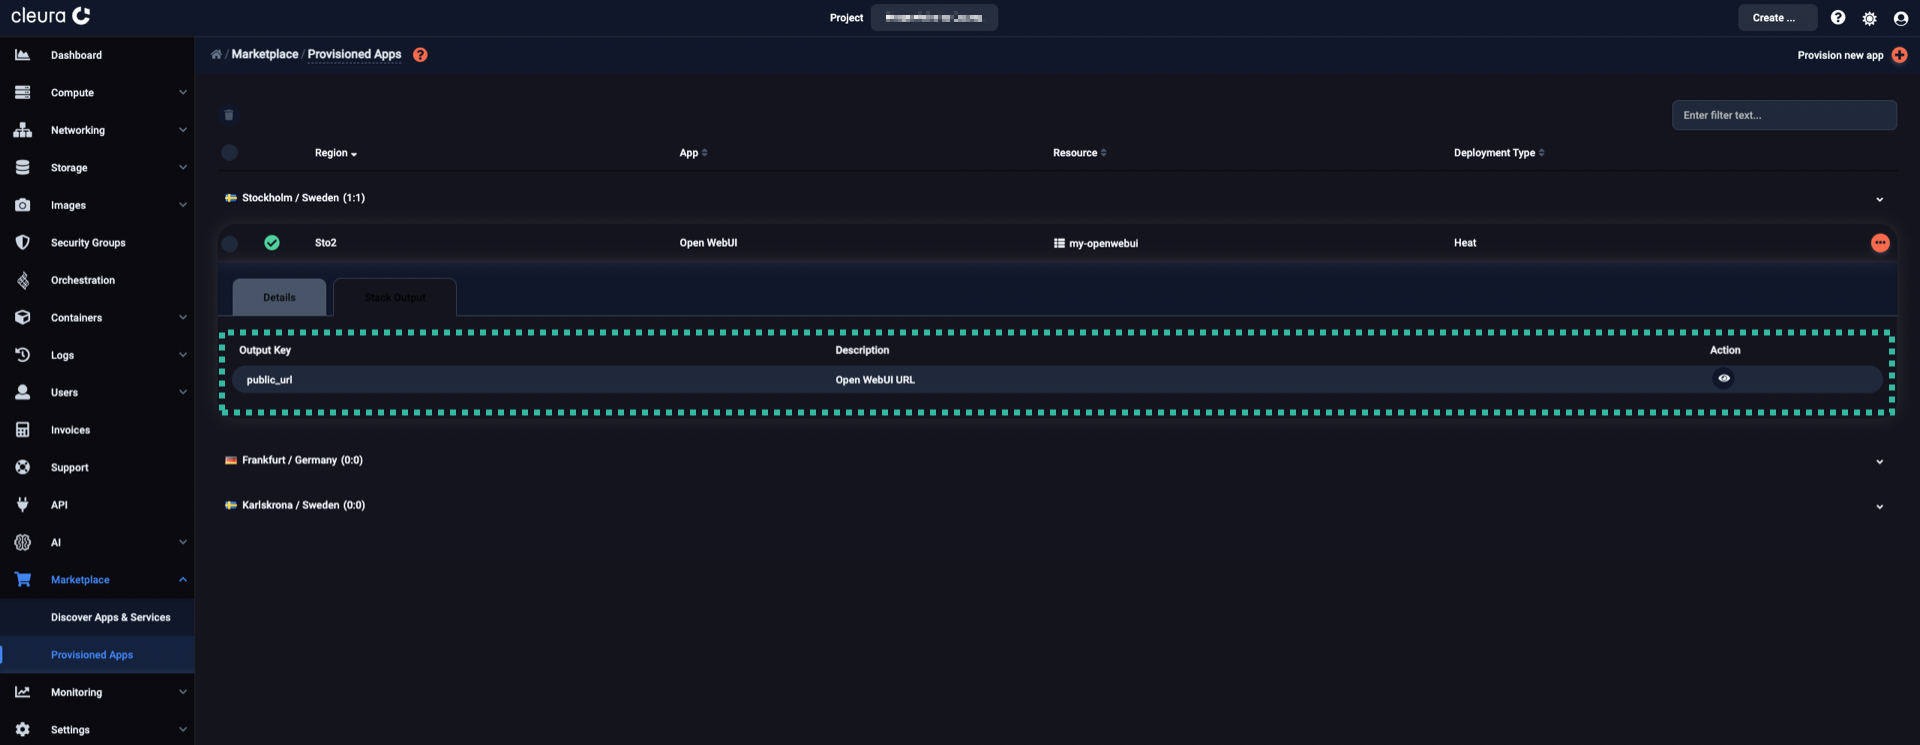The width and height of the screenshot is (1920, 745).
Task: Click the orange plus Provision new app icon
Action: 1899,55
